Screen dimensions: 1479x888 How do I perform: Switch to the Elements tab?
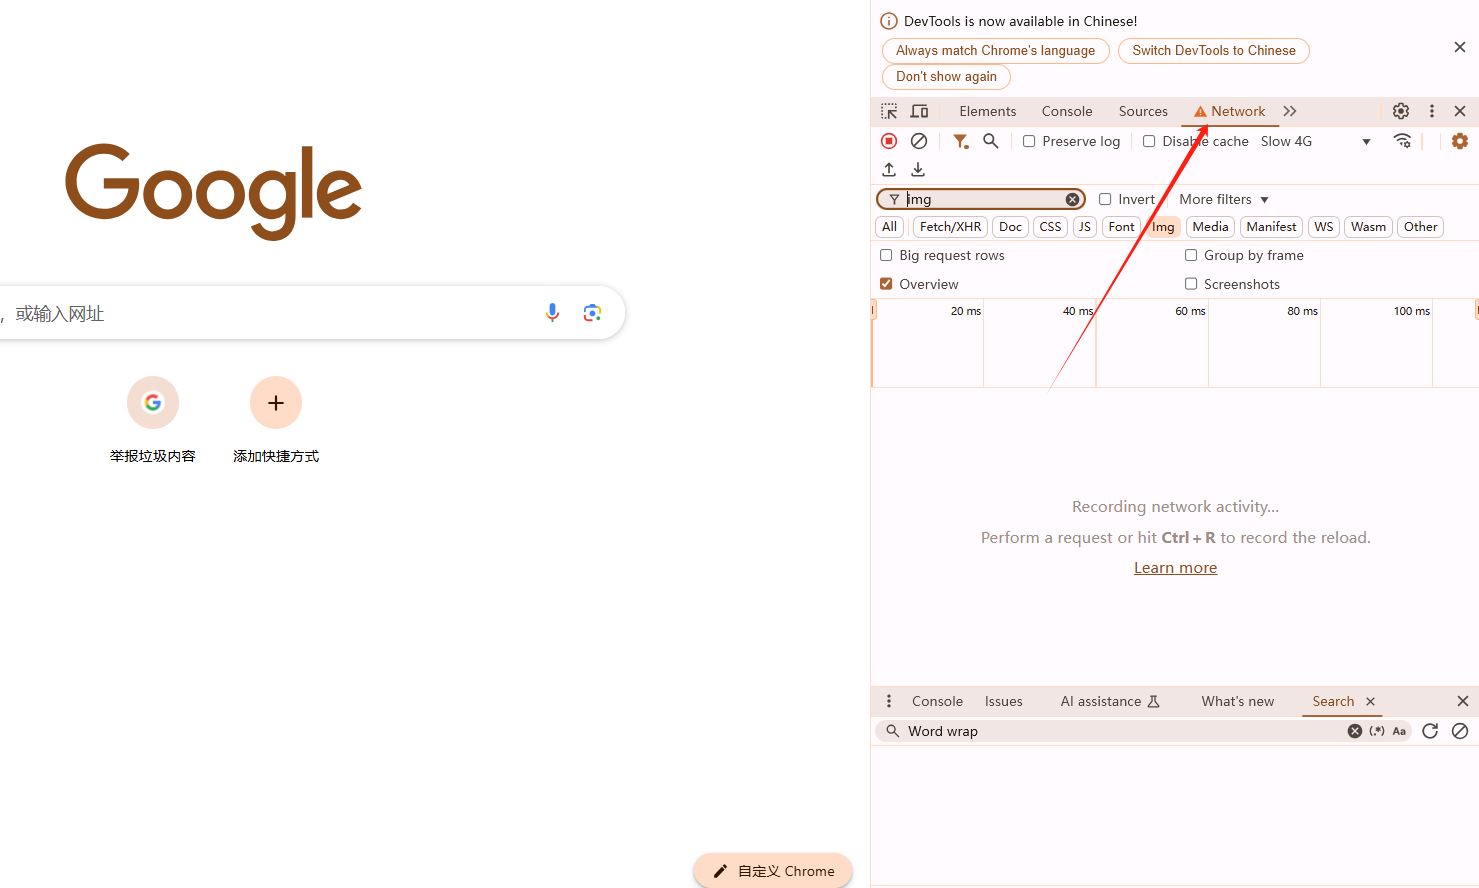(x=988, y=111)
